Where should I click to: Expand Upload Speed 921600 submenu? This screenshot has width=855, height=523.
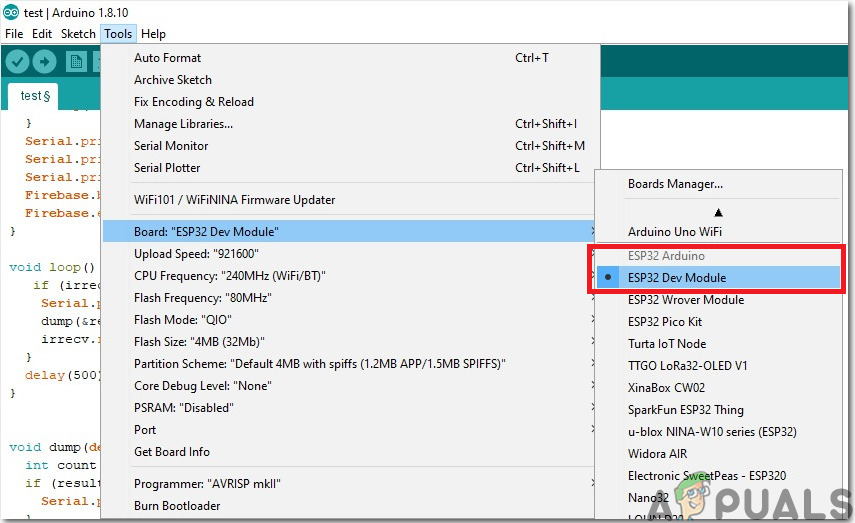click(349, 254)
